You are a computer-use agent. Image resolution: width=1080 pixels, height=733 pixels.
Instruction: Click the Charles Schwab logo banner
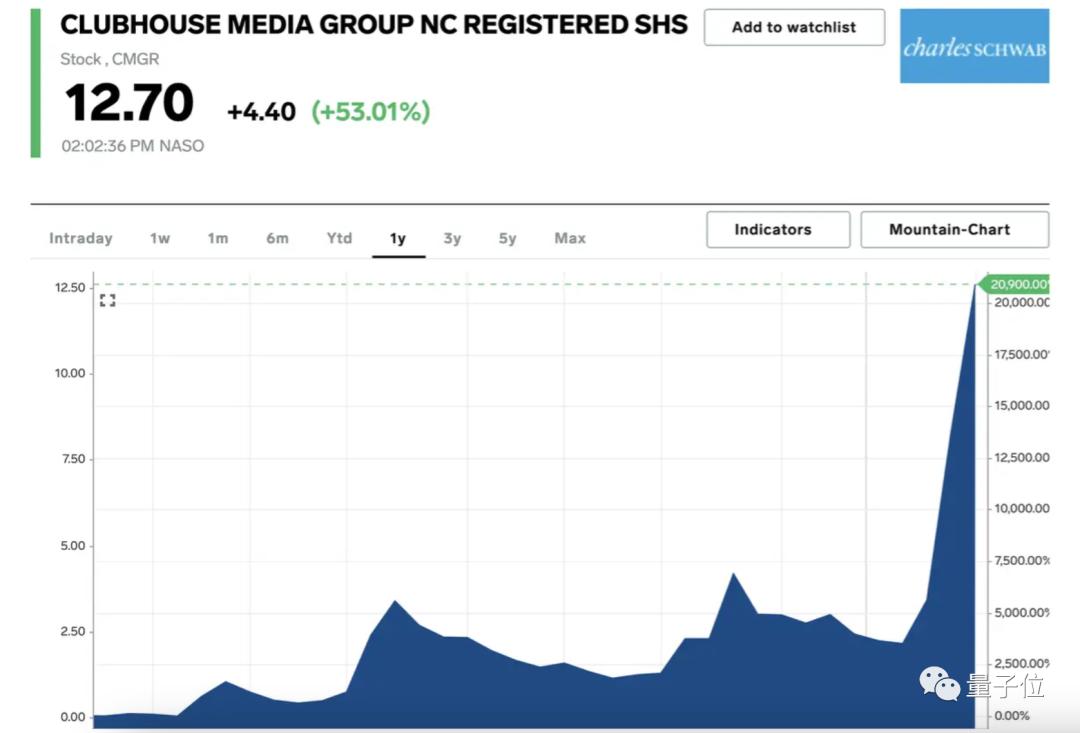(974, 46)
